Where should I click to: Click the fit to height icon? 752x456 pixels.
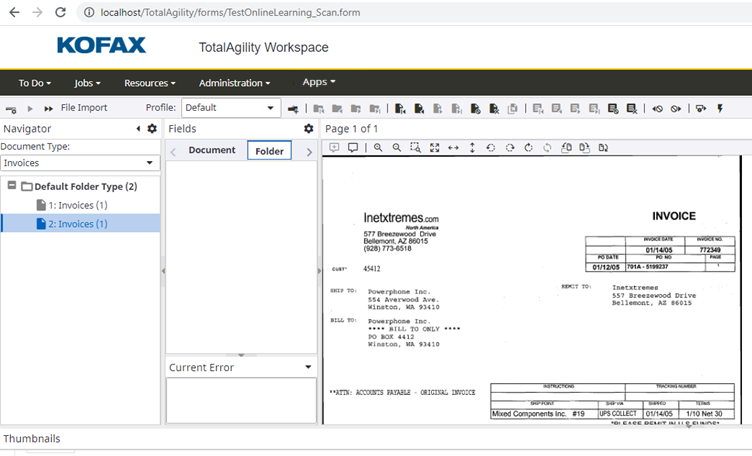pos(472,148)
